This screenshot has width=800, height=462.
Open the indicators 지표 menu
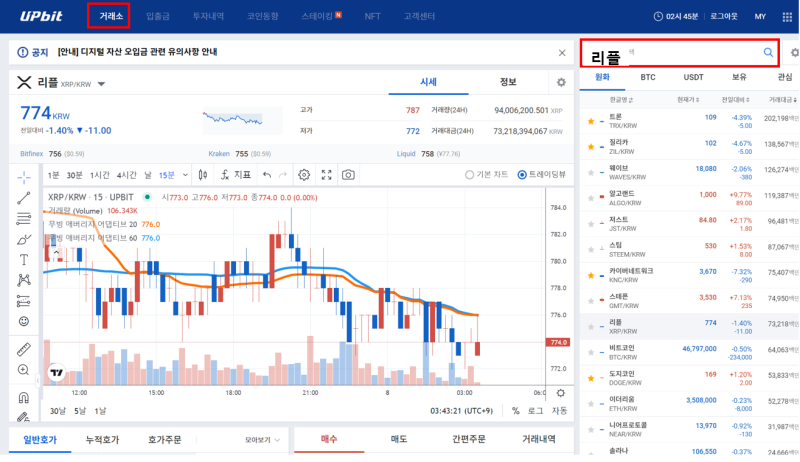coord(236,175)
